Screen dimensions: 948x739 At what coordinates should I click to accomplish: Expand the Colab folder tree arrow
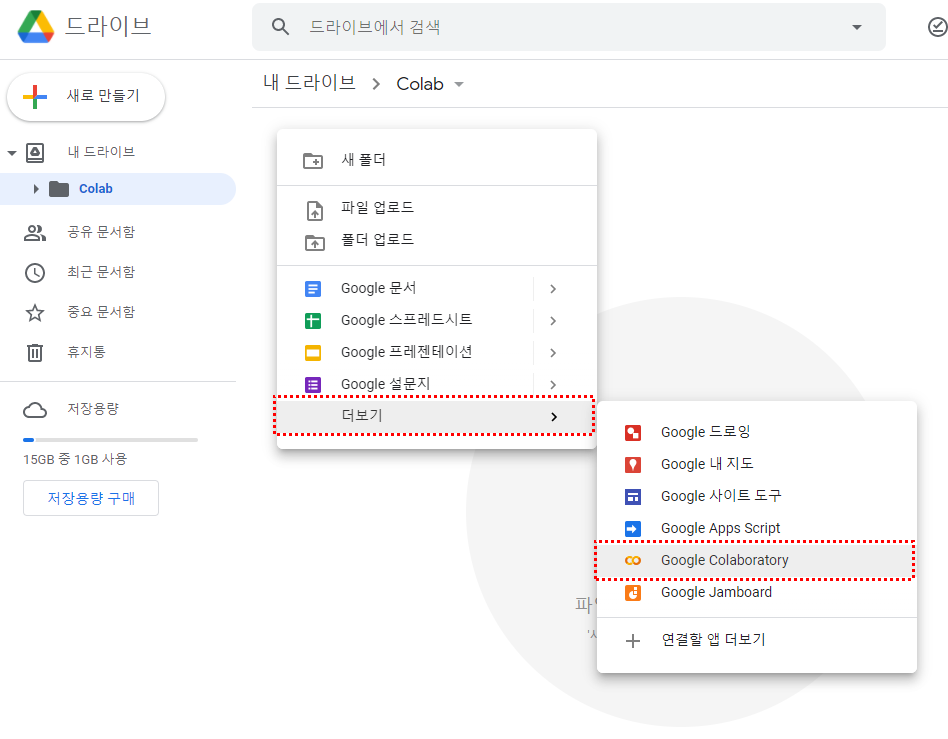(36, 189)
